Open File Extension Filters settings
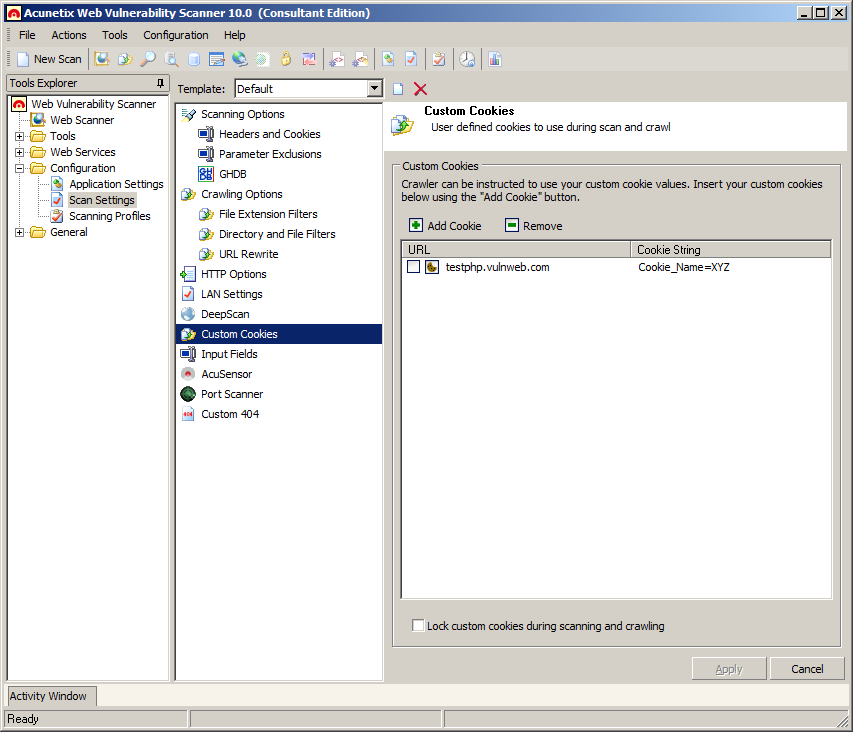 point(268,214)
